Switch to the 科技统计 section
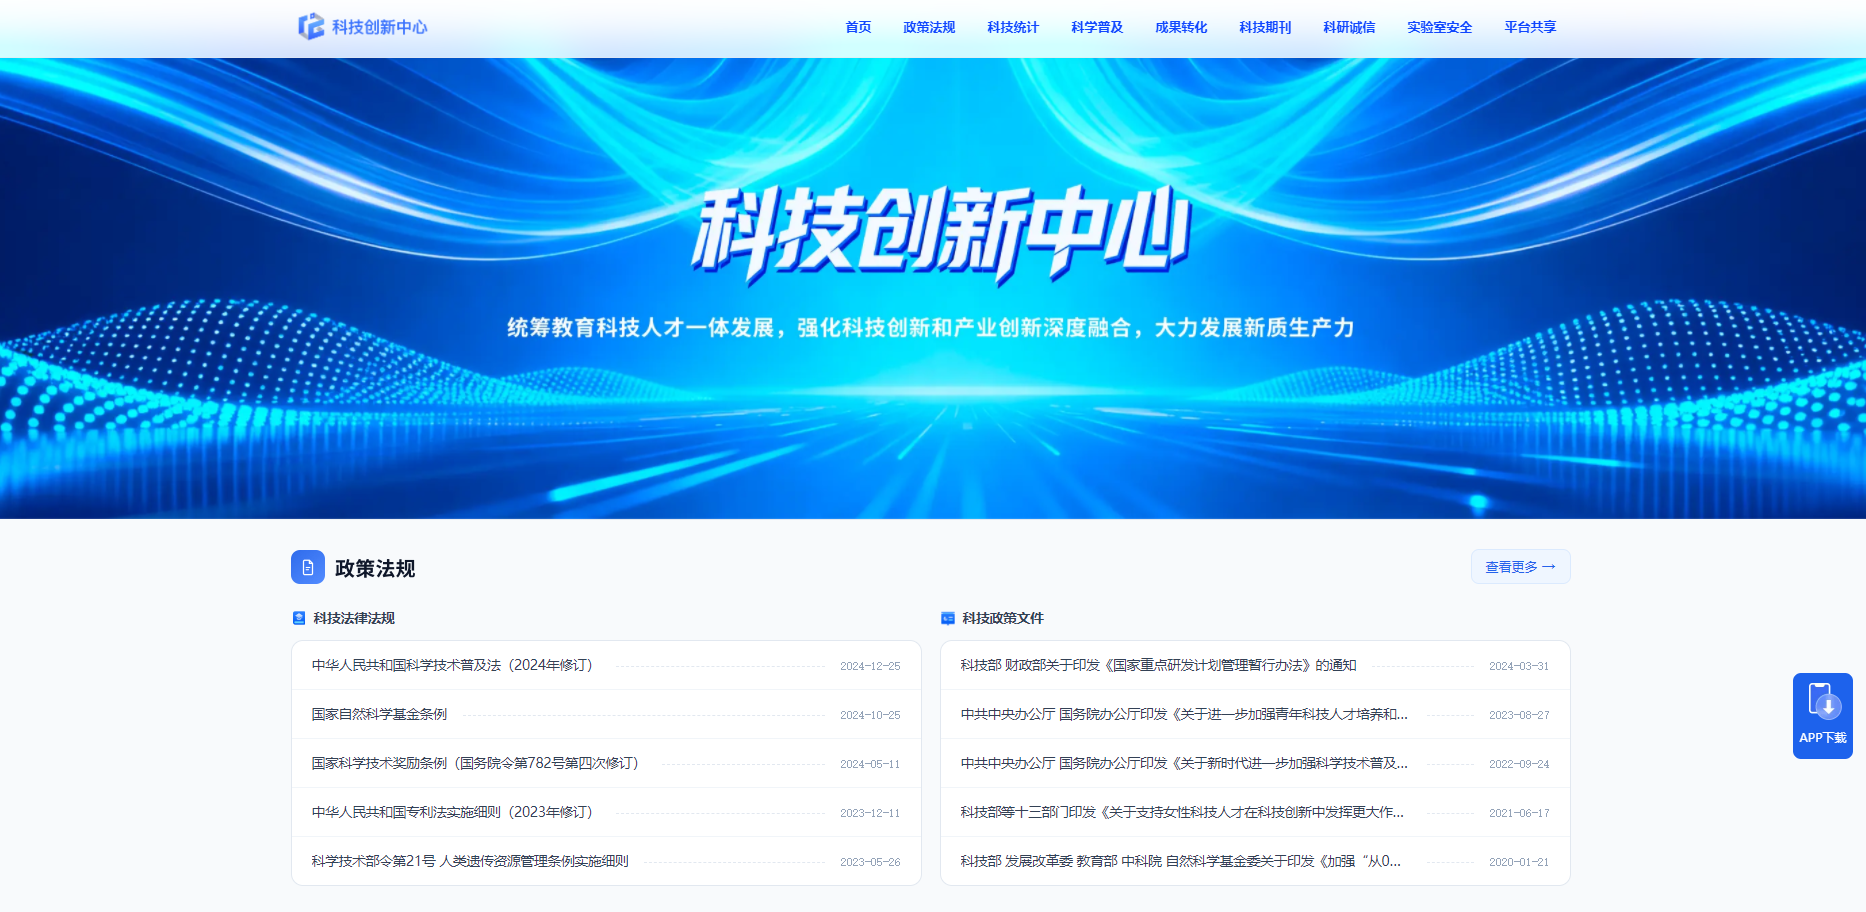This screenshot has height=912, width=1866. pos(1012,27)
